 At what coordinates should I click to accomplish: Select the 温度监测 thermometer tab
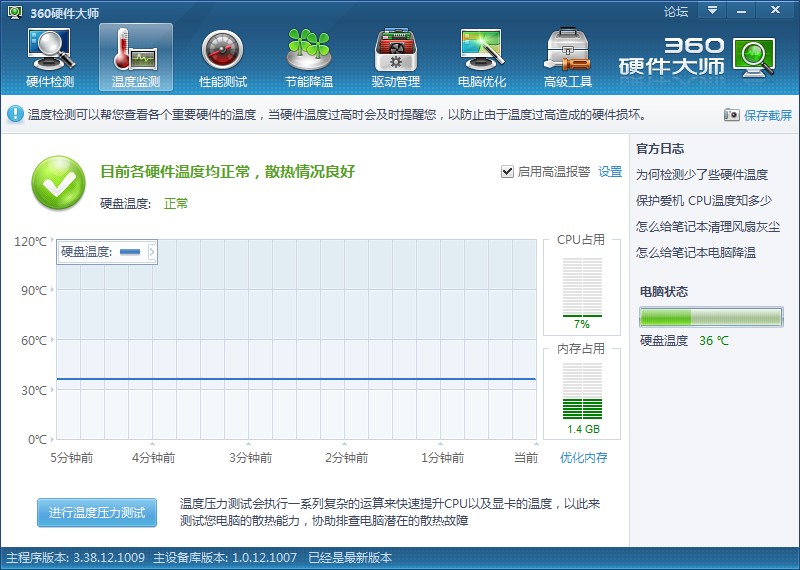point(136,58)
